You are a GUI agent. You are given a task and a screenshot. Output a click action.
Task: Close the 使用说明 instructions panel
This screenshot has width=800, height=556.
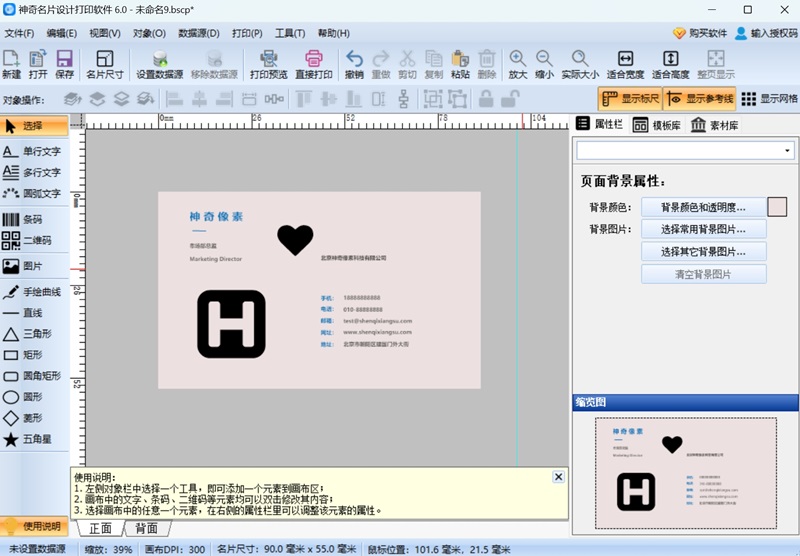pos(558,477)
